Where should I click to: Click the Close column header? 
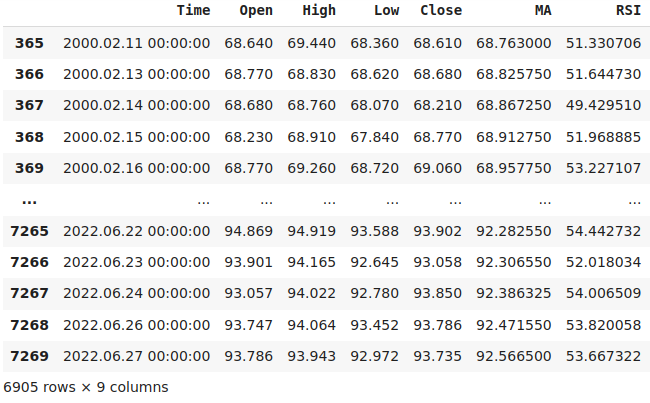(x=441, y=10)
